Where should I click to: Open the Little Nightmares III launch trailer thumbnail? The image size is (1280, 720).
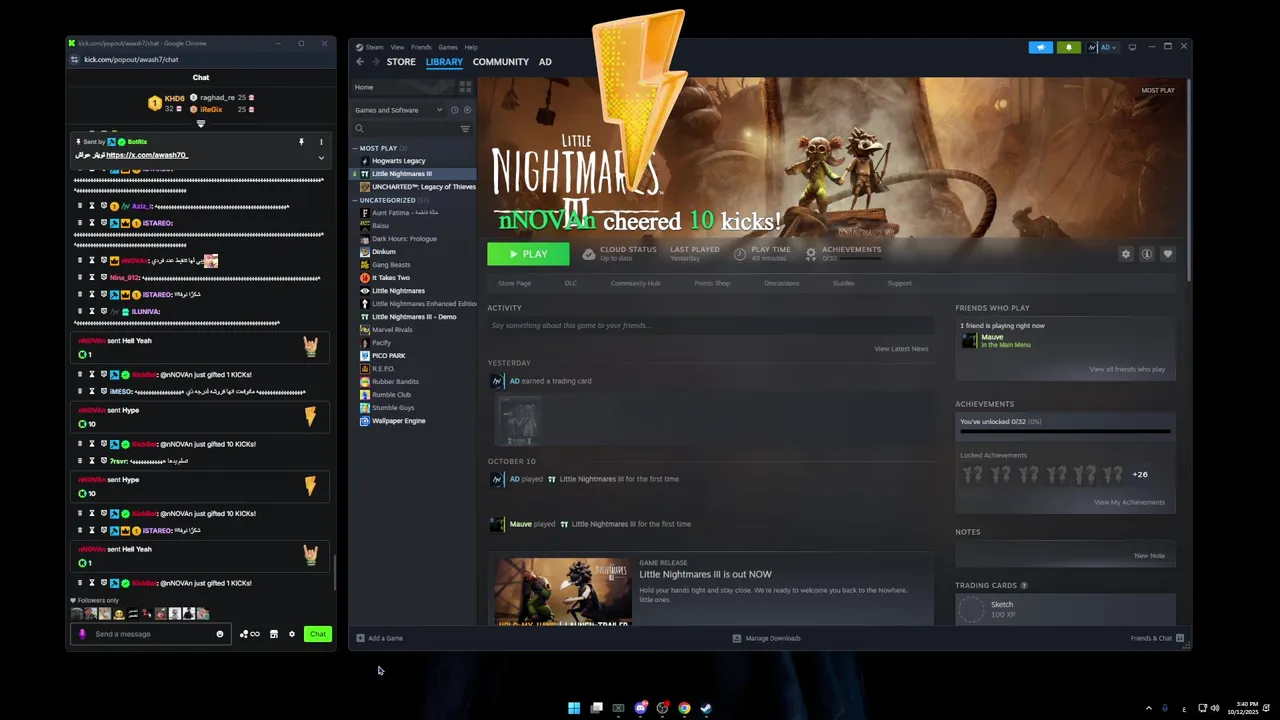[x=562, y=592]
